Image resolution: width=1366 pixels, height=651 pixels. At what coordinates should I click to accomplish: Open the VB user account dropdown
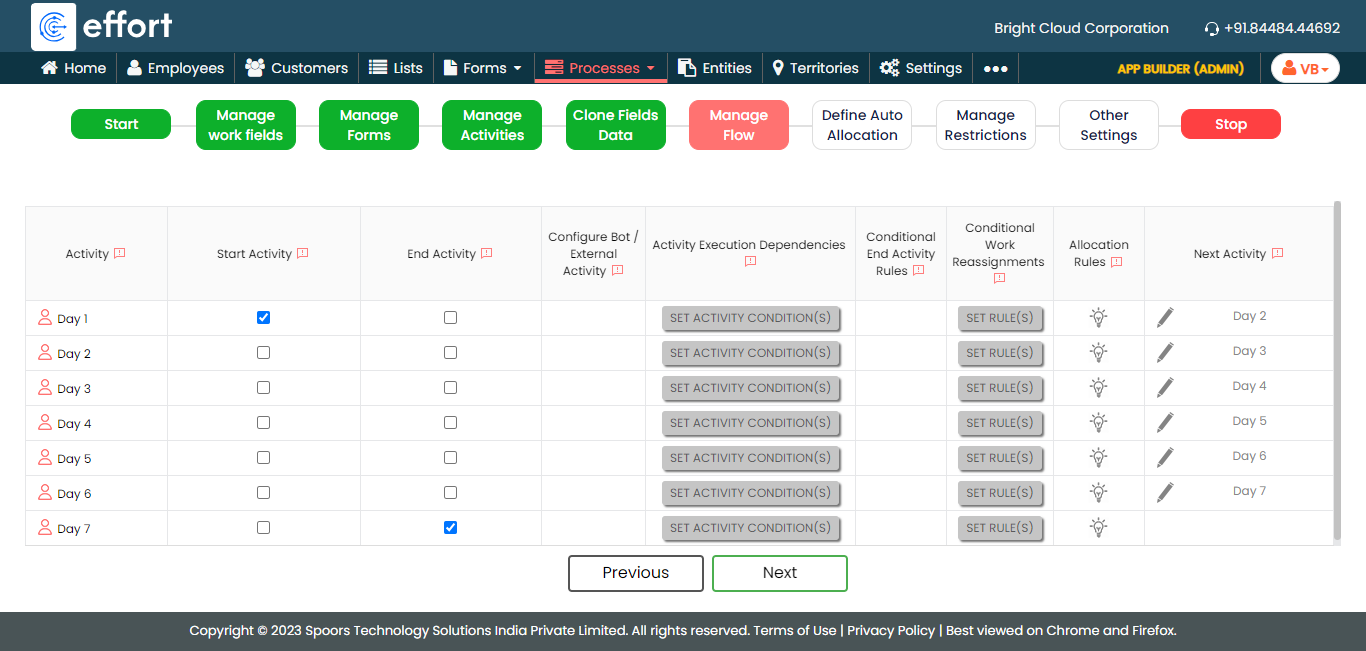coord(1305,68)
